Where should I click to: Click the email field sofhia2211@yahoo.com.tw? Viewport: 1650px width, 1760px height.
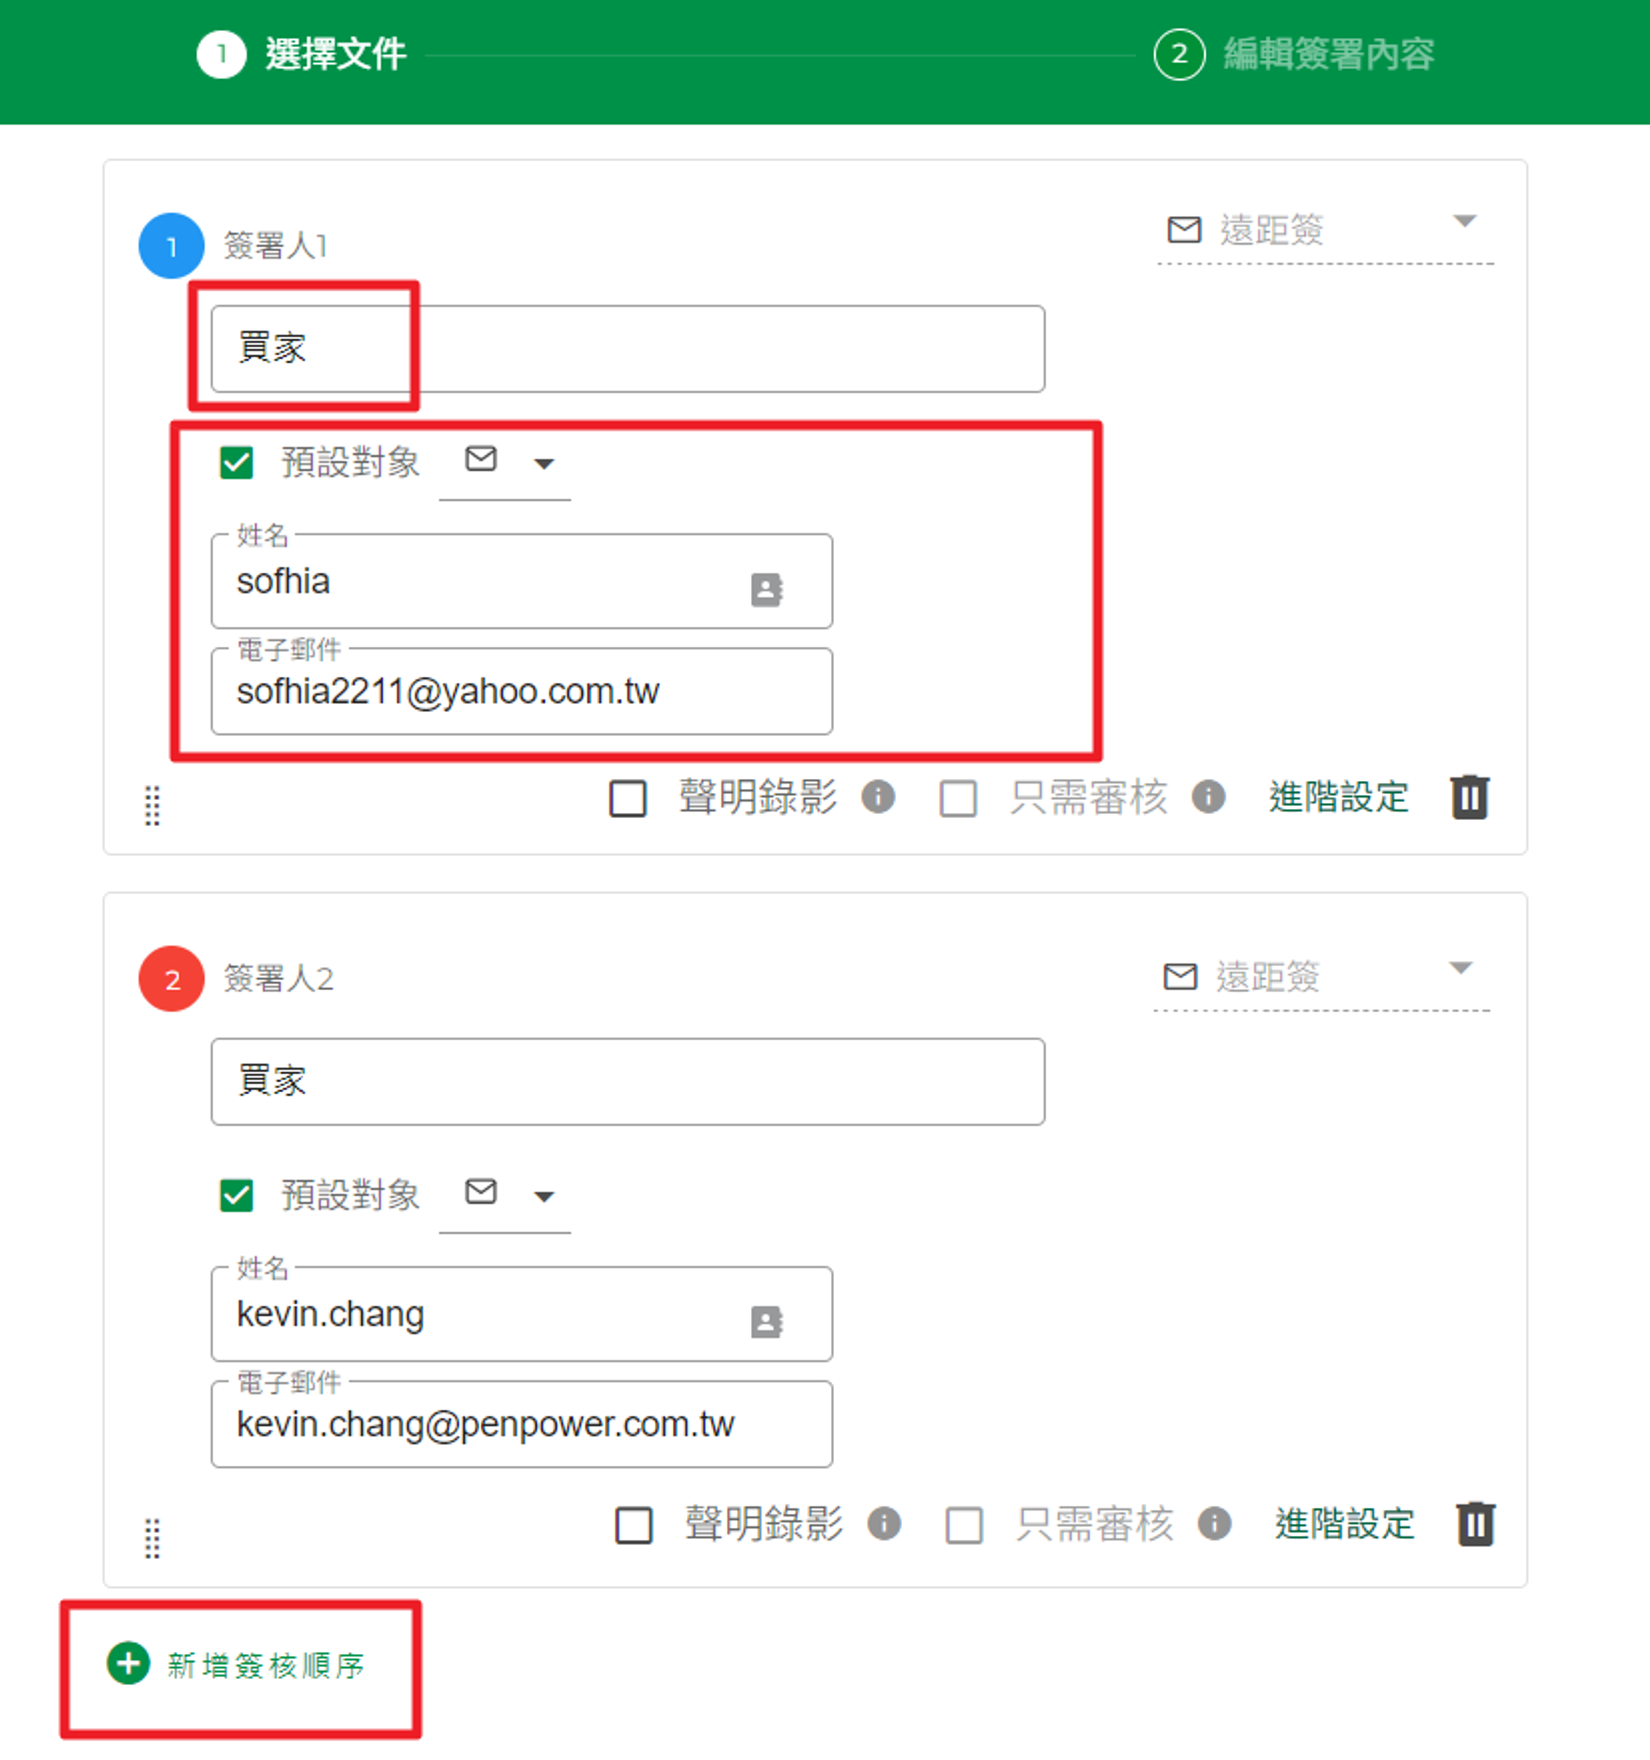click(522, 691)
